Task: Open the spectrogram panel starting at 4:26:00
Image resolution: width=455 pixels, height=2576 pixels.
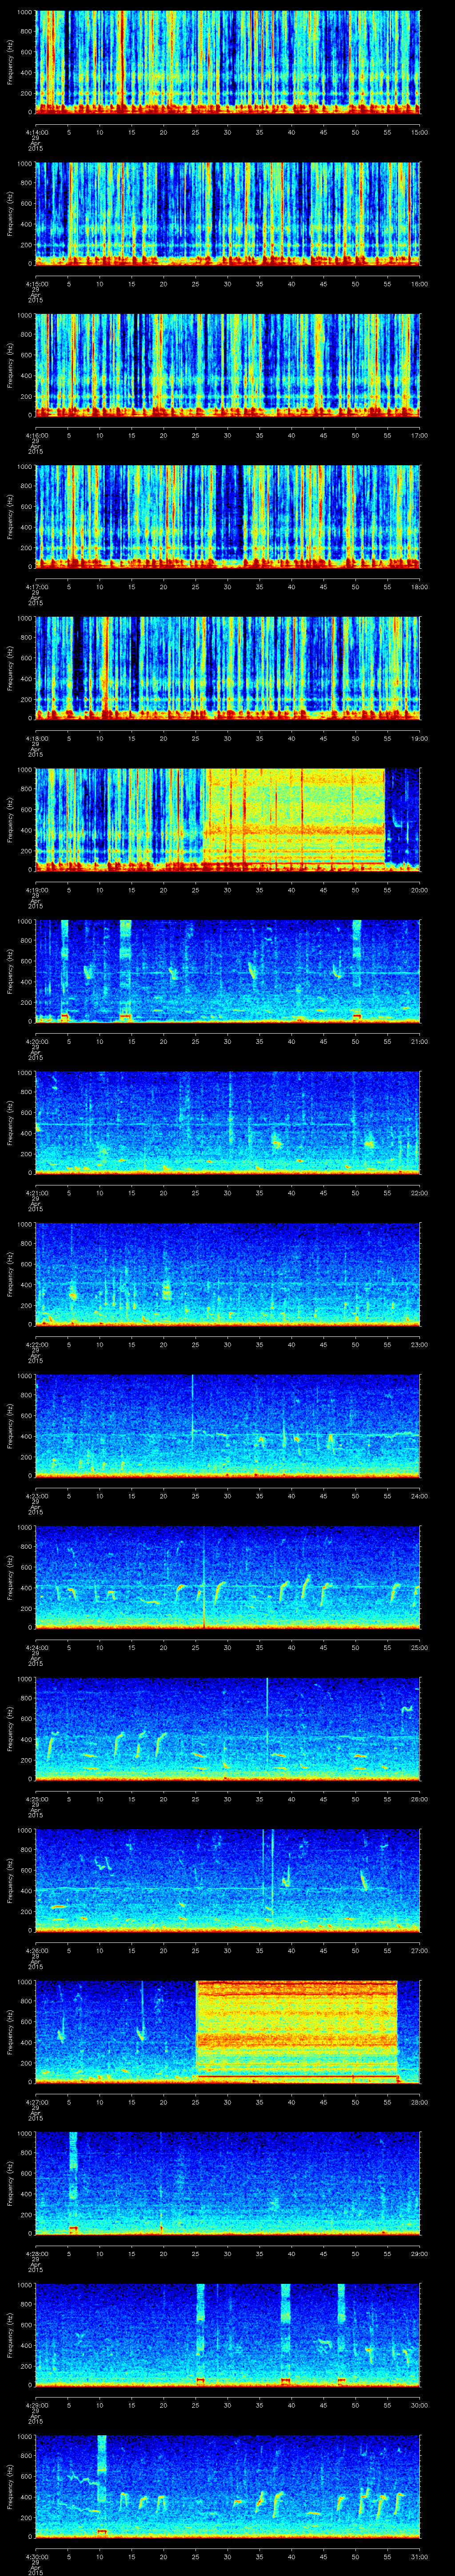Action: pos(228,1880)
